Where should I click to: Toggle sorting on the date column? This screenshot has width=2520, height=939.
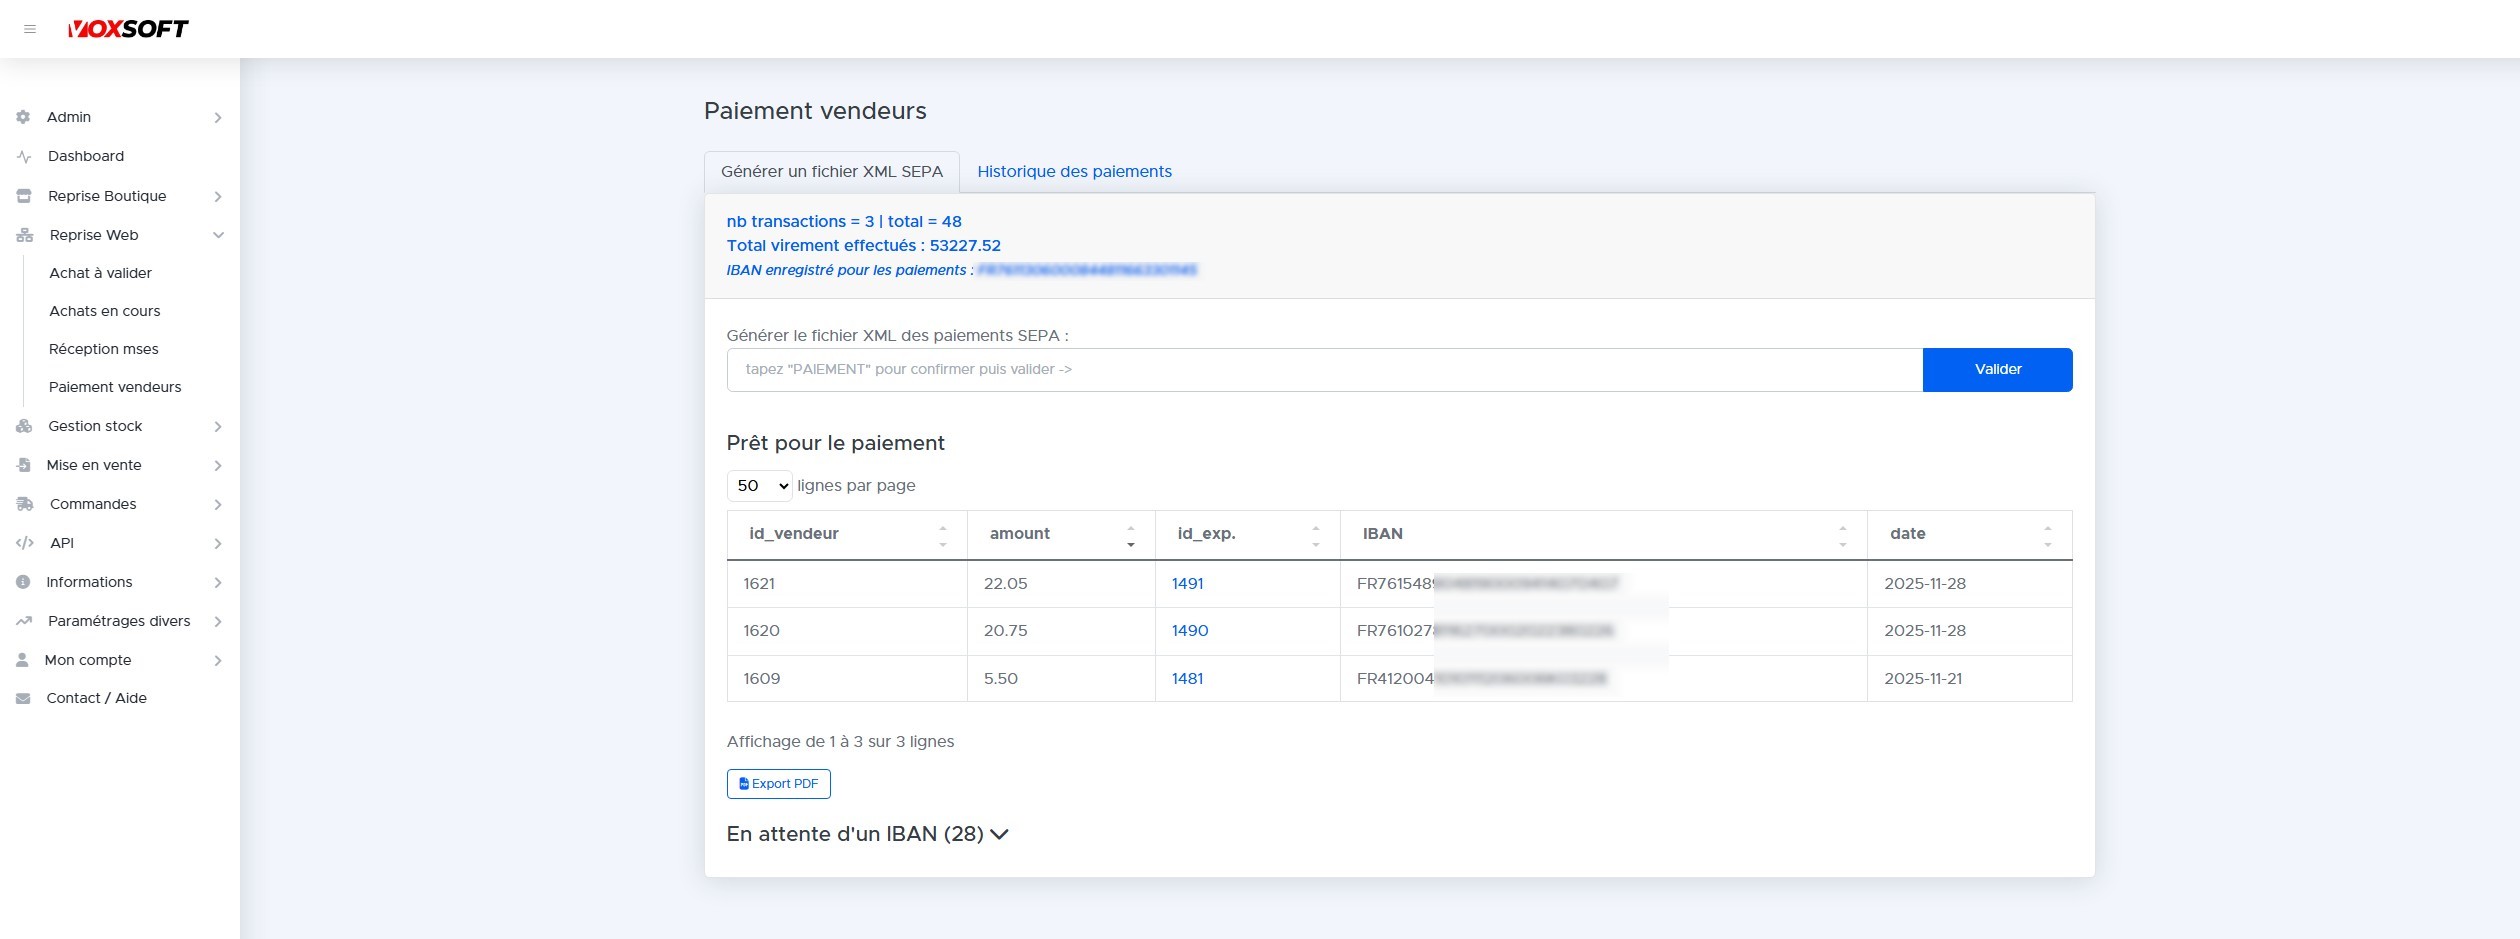click(x=2047, y=535)
